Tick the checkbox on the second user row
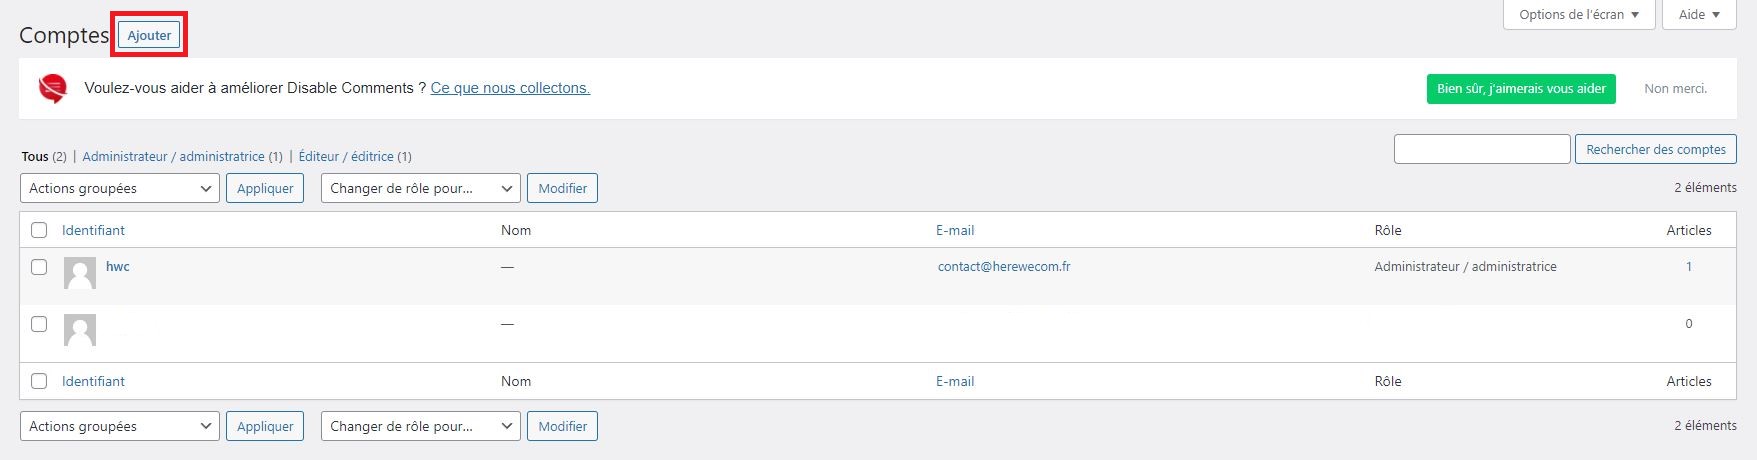The image size is (1757, 460). click(39, 324)
